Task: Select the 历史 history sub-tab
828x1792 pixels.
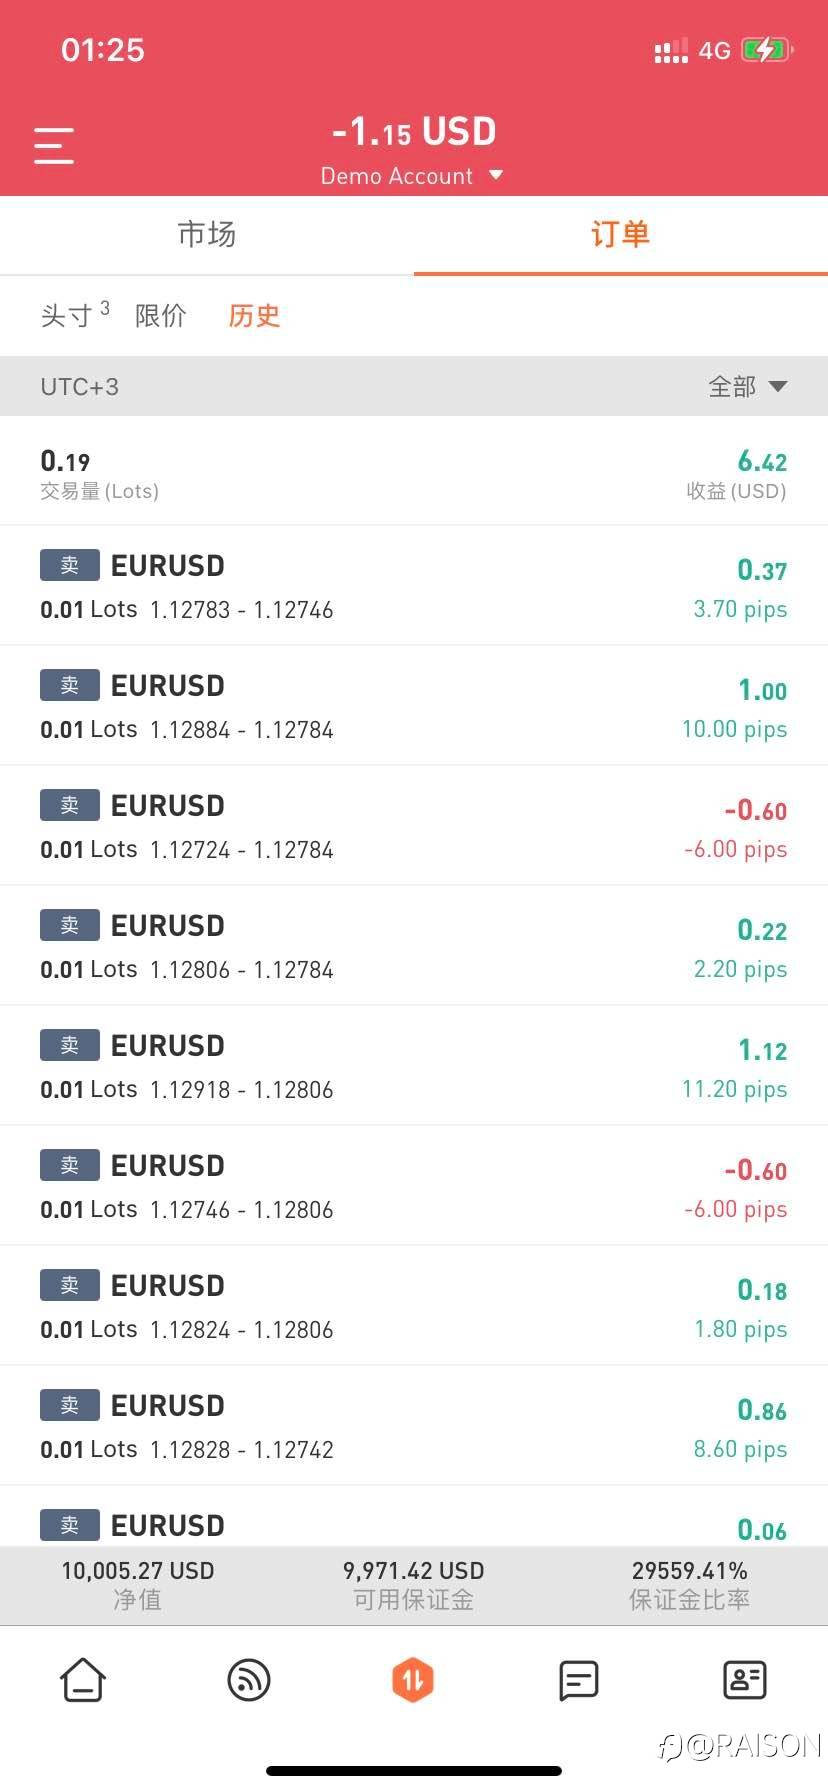Action: [254, 316]
